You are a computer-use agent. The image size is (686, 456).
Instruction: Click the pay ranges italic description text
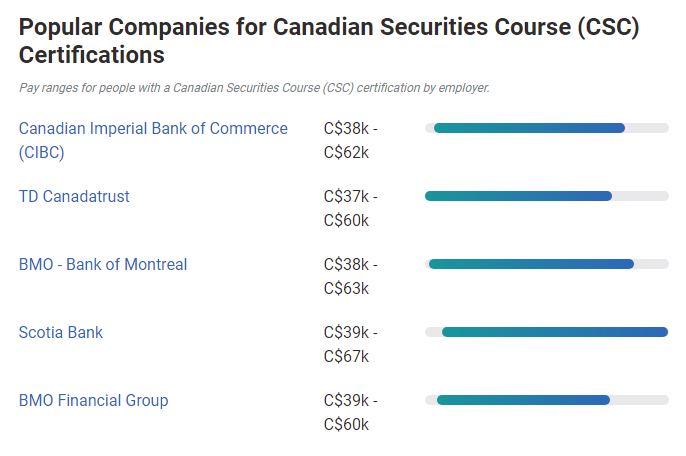254,88
